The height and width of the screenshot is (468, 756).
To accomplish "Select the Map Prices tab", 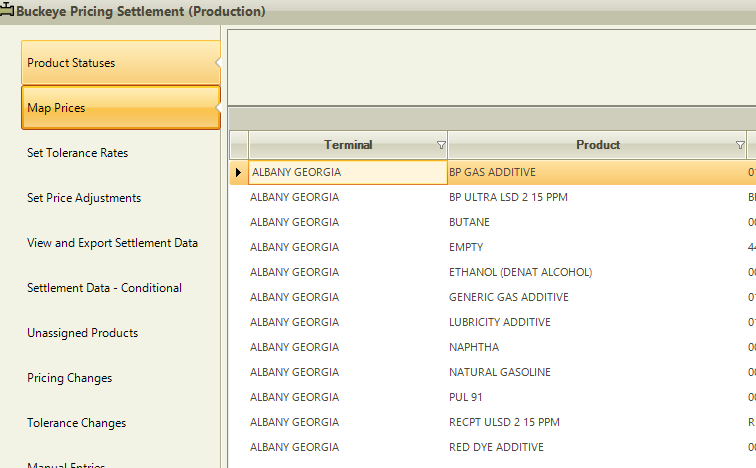I will [120, 108].
